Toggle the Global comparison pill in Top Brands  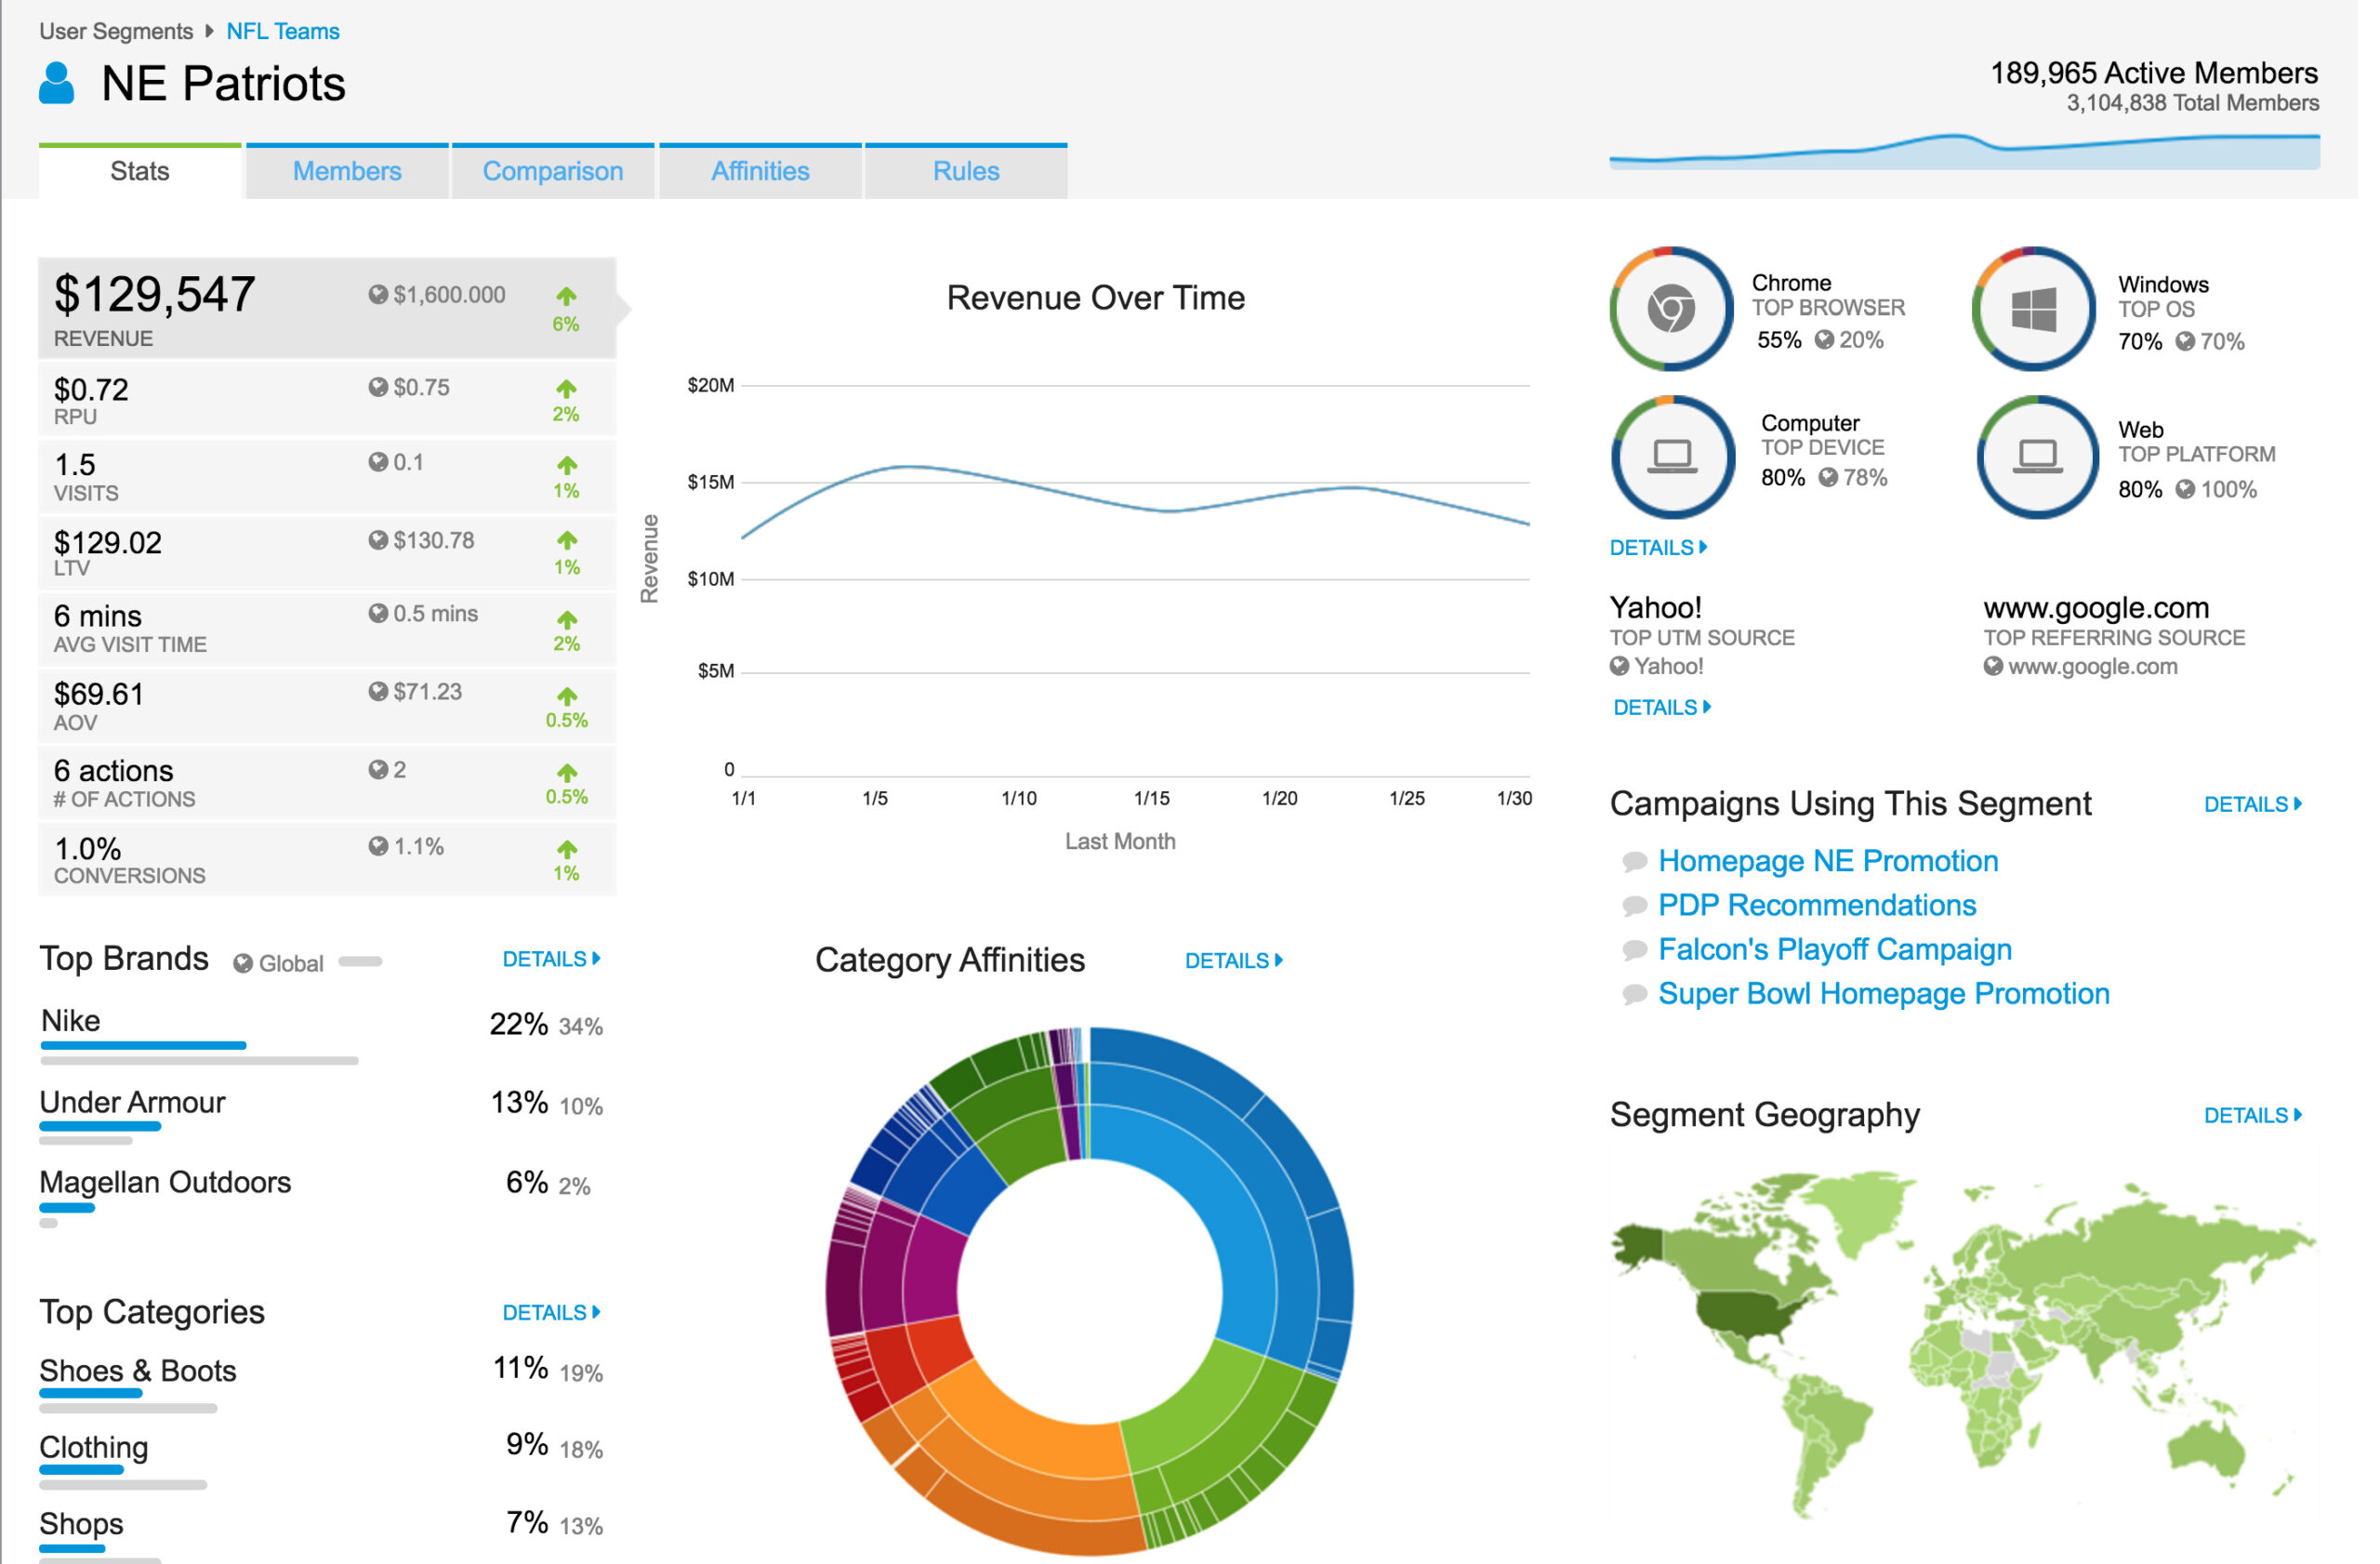pos(360,962)
